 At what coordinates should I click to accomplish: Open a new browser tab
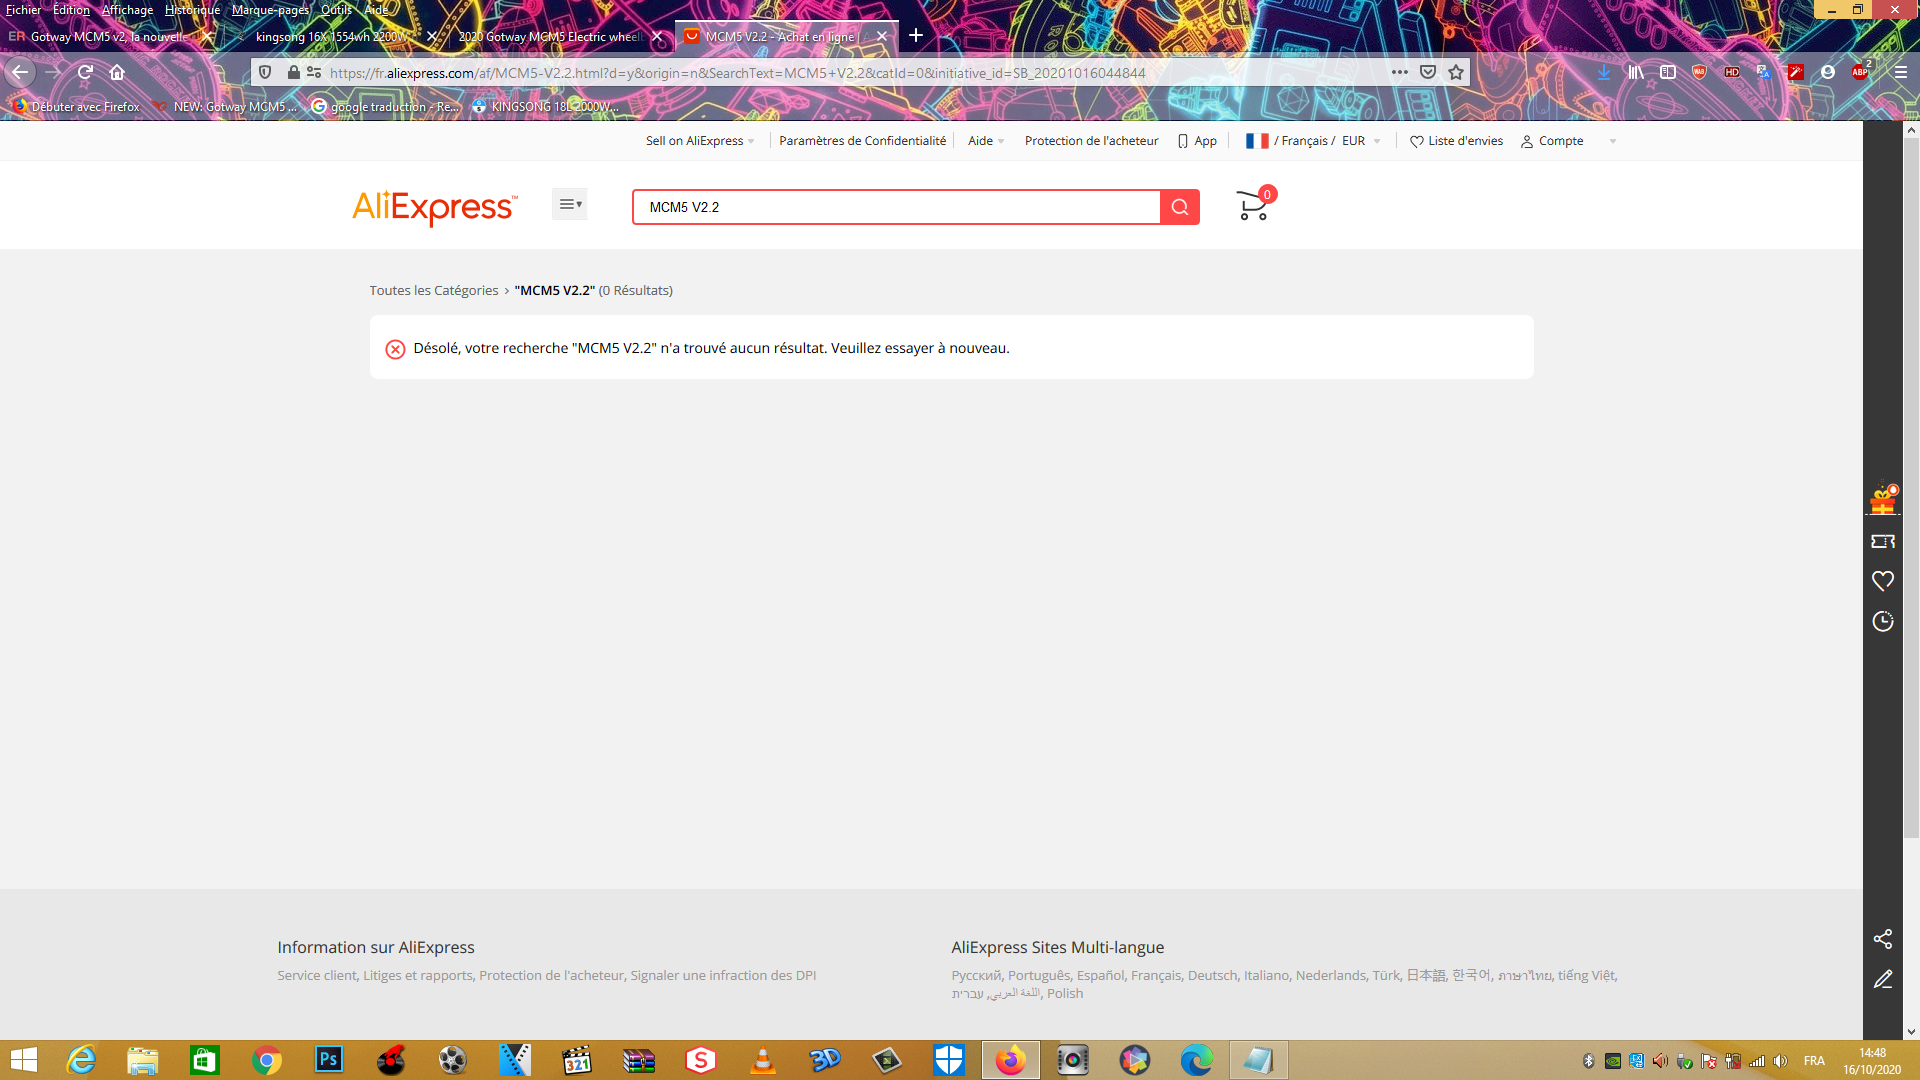pyautogui.click(x=916, y=36)
